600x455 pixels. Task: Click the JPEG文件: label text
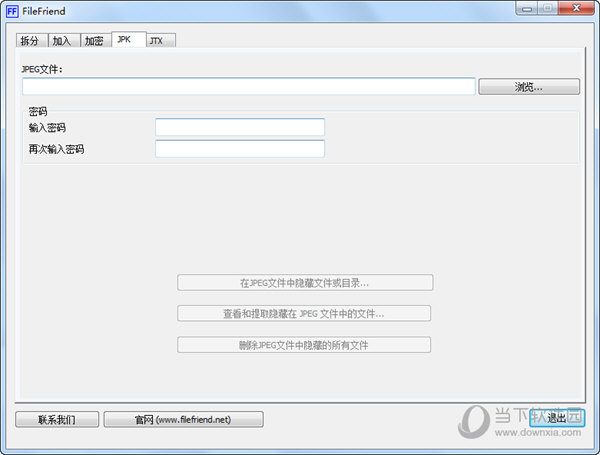[x=42, y=69]
